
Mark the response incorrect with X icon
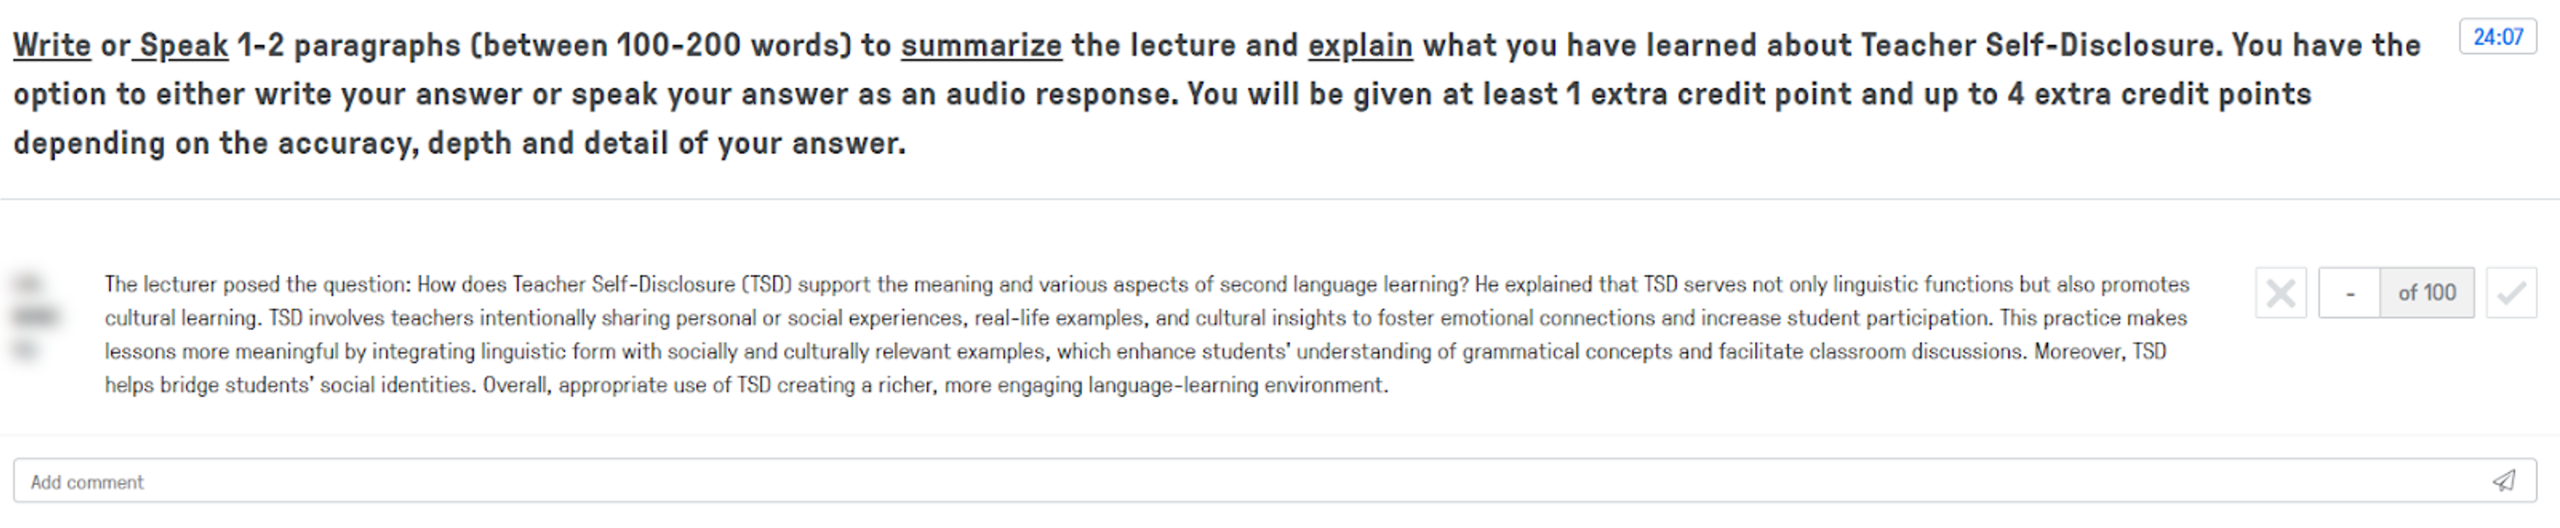click(x=2280, y=293)
